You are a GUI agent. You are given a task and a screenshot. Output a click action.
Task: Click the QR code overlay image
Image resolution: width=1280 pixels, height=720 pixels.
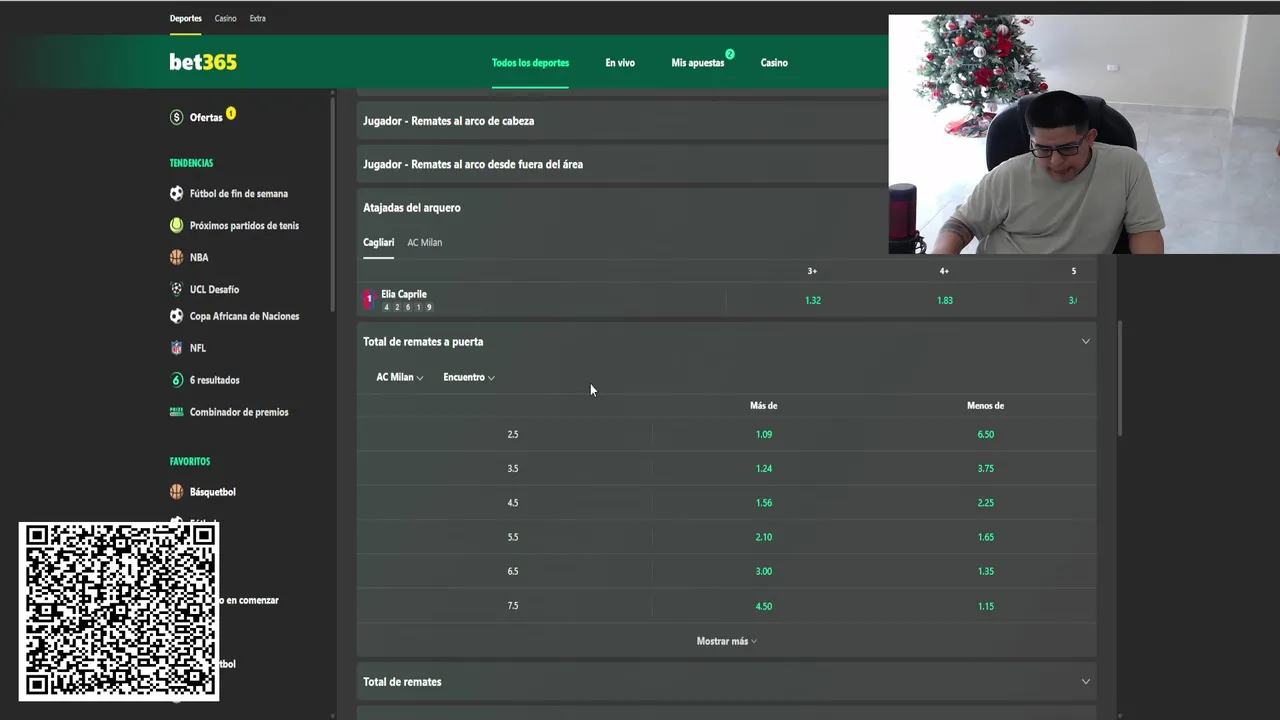[119, 610]
